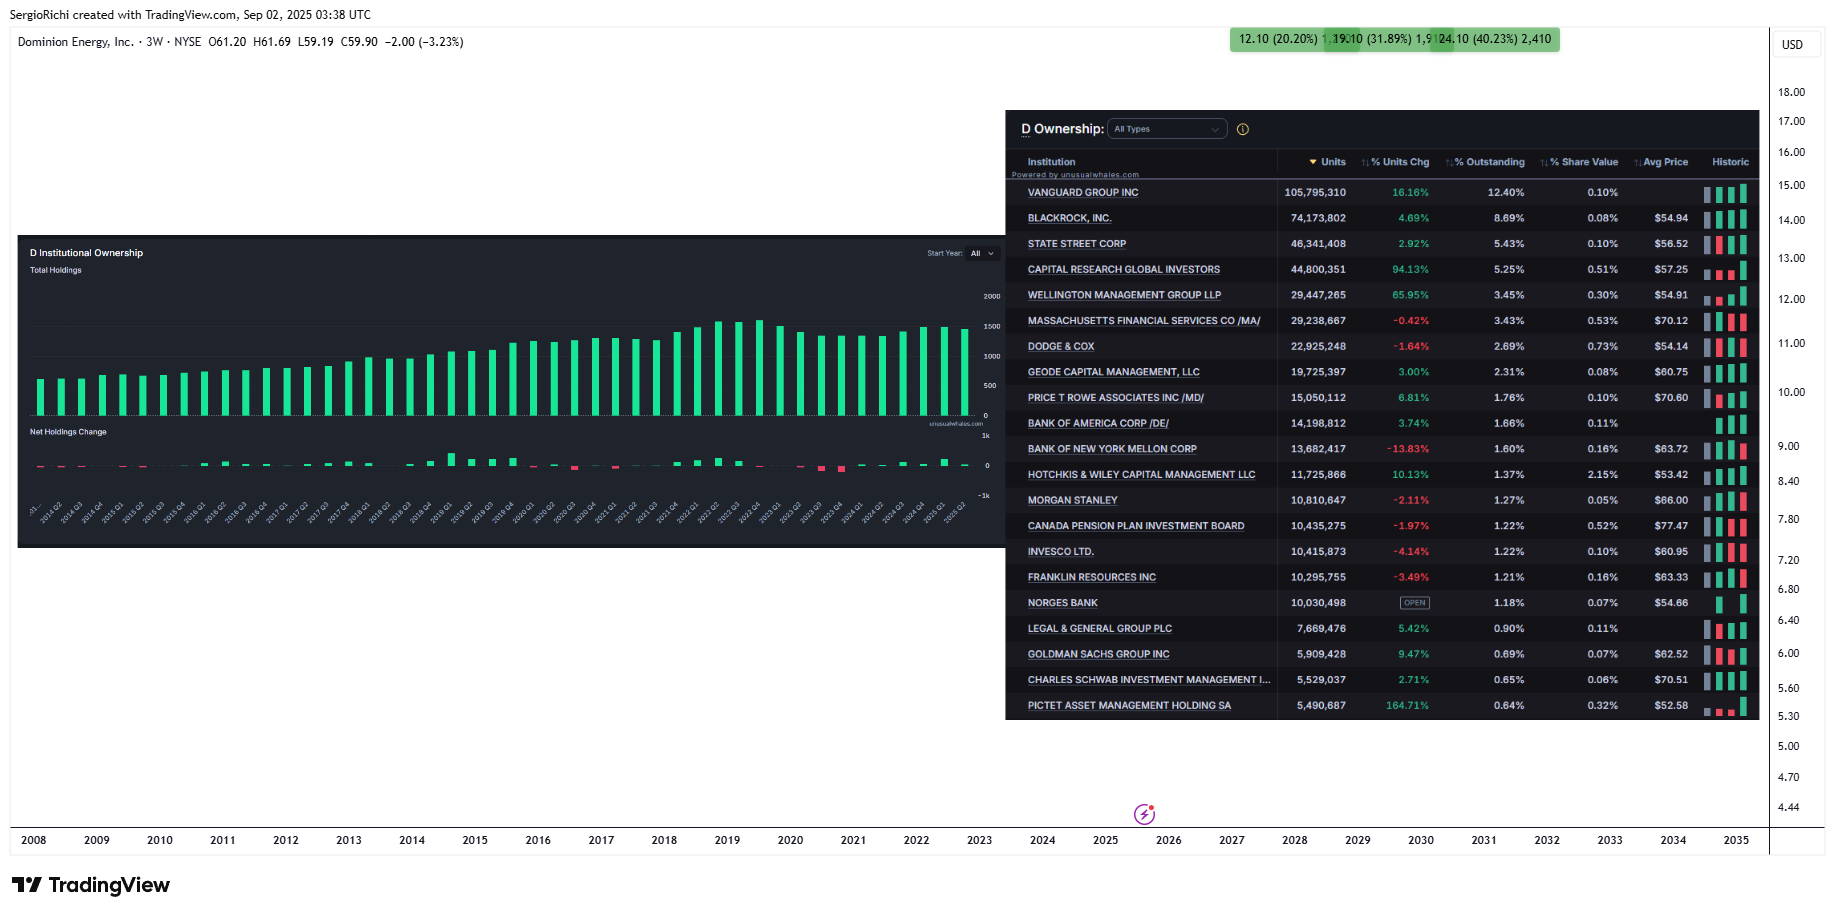Screen dimensions: 1835x915
Task: Click the sort arrow on Units column
Action: [1313, 162]
